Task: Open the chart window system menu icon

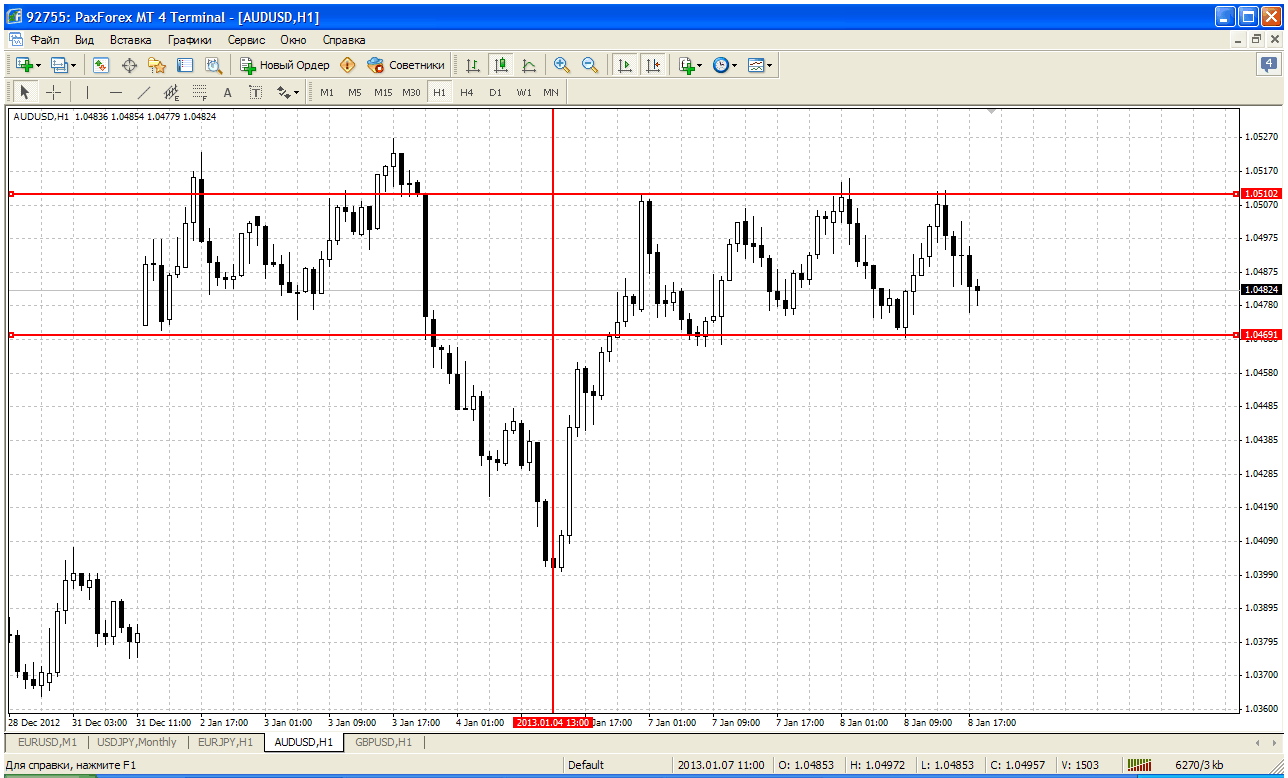Action: tap(16, 40)
